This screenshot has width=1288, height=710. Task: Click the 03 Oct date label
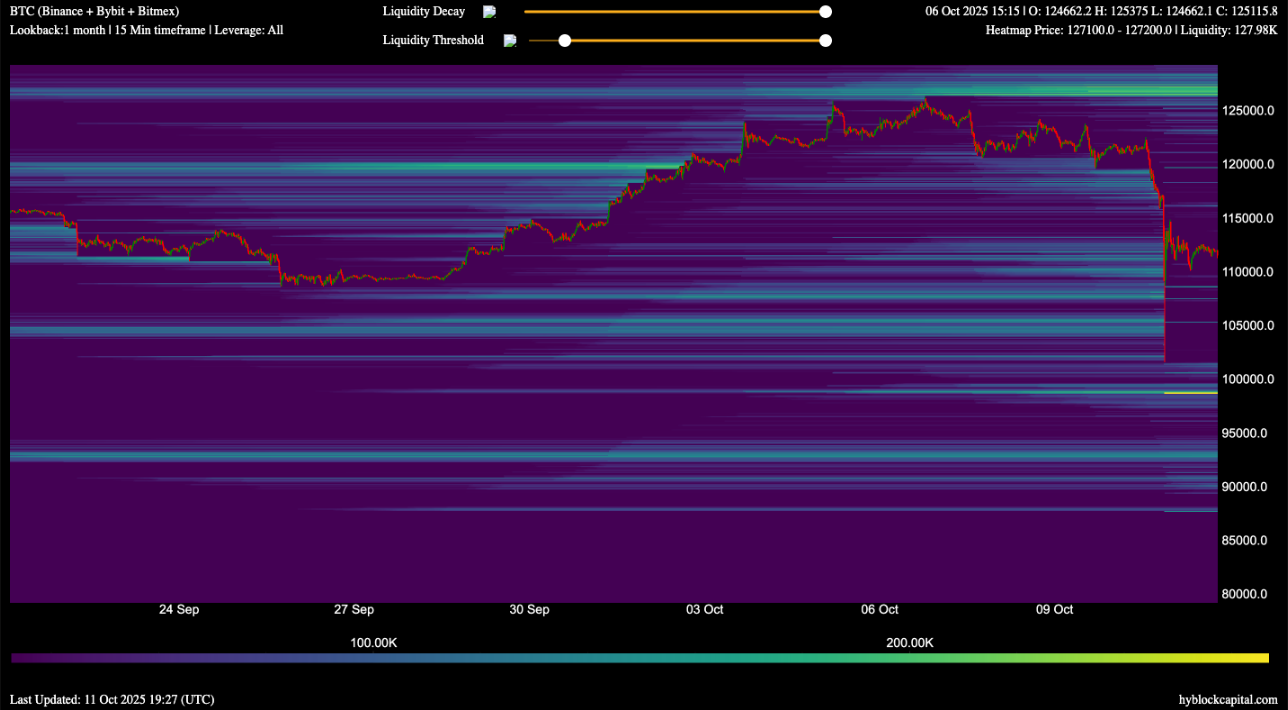[705, 609]
